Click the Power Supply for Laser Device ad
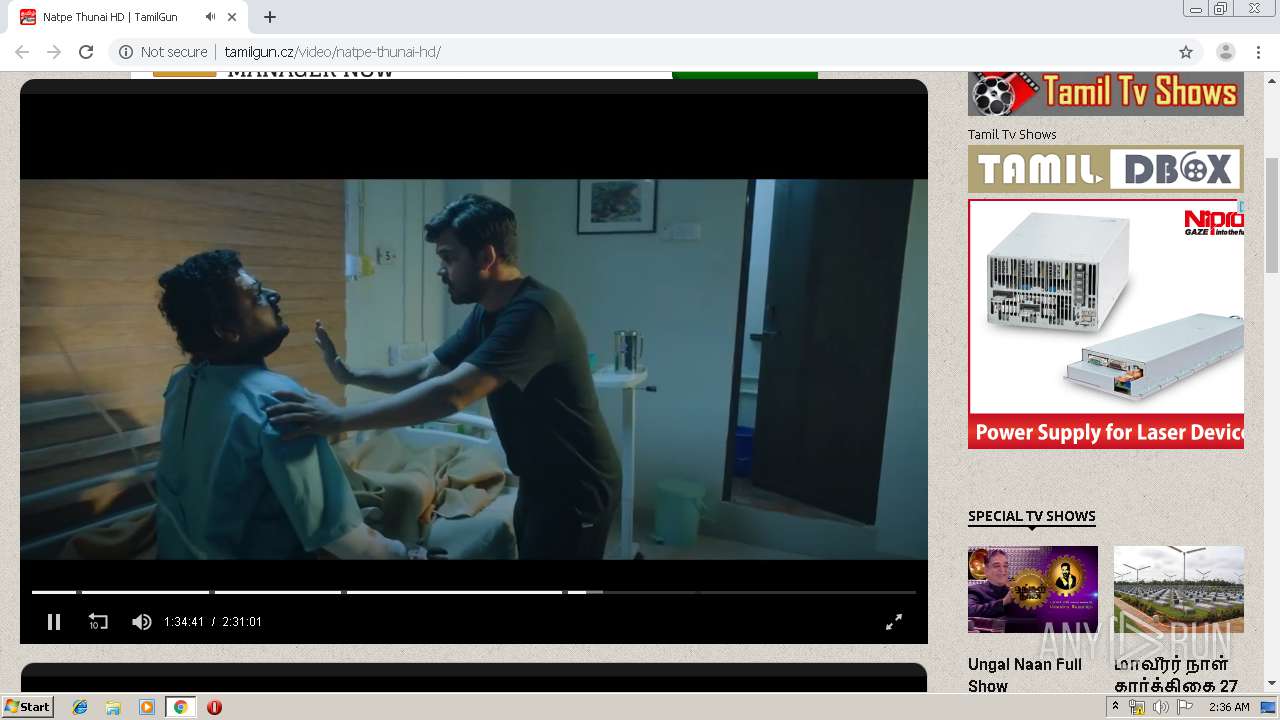Image resolution: width=1280 pixels, height=720 pixels. click(x=1106, y=324)
